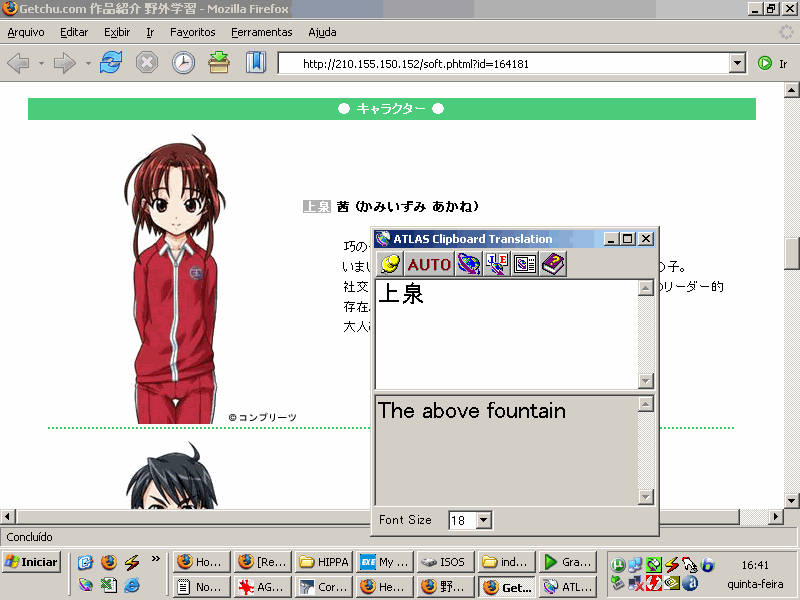The height and width of the screenshot is (600, 800).
Task: Click the black-haired character image
Action: (x=172, y=476)
